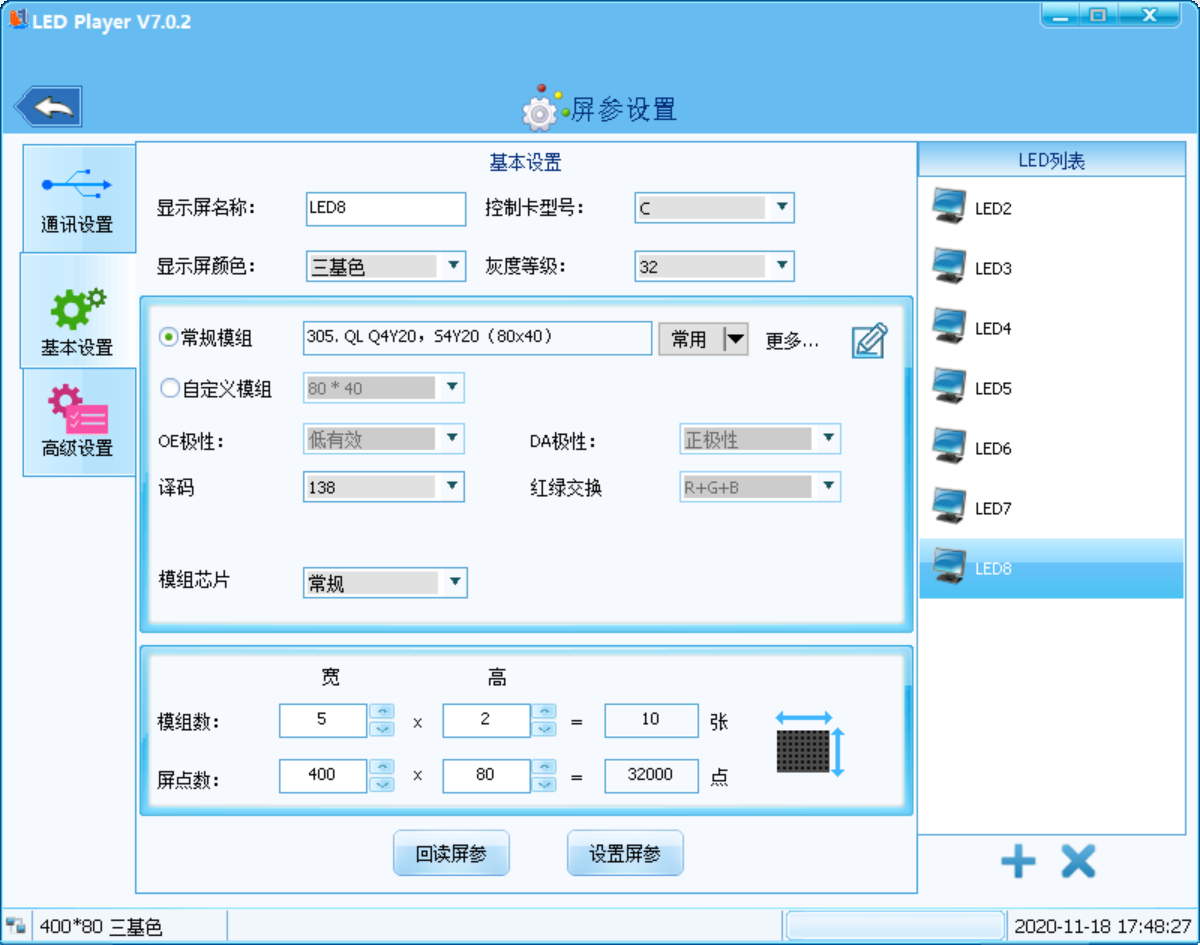Image resolution: width=1200 pixels, height=945 pixels.
Task: Decrease screen pixel height with down stepper
Action: point(544,784)
